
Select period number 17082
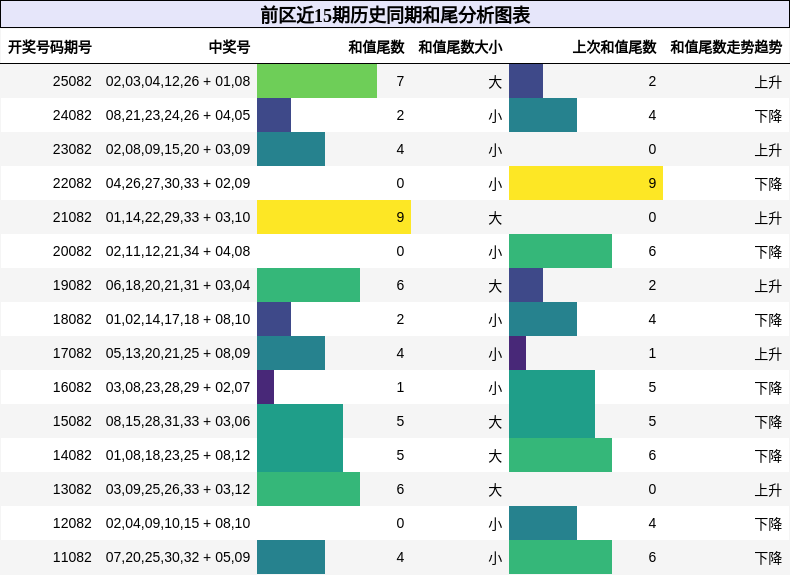(72, 353)
